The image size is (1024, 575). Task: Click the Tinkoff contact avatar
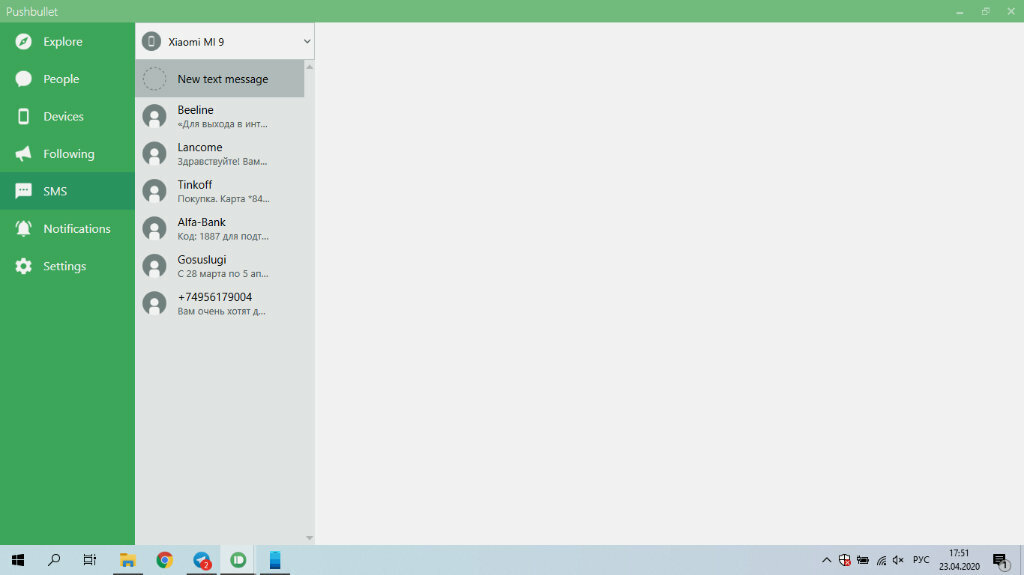click(155, 191)
